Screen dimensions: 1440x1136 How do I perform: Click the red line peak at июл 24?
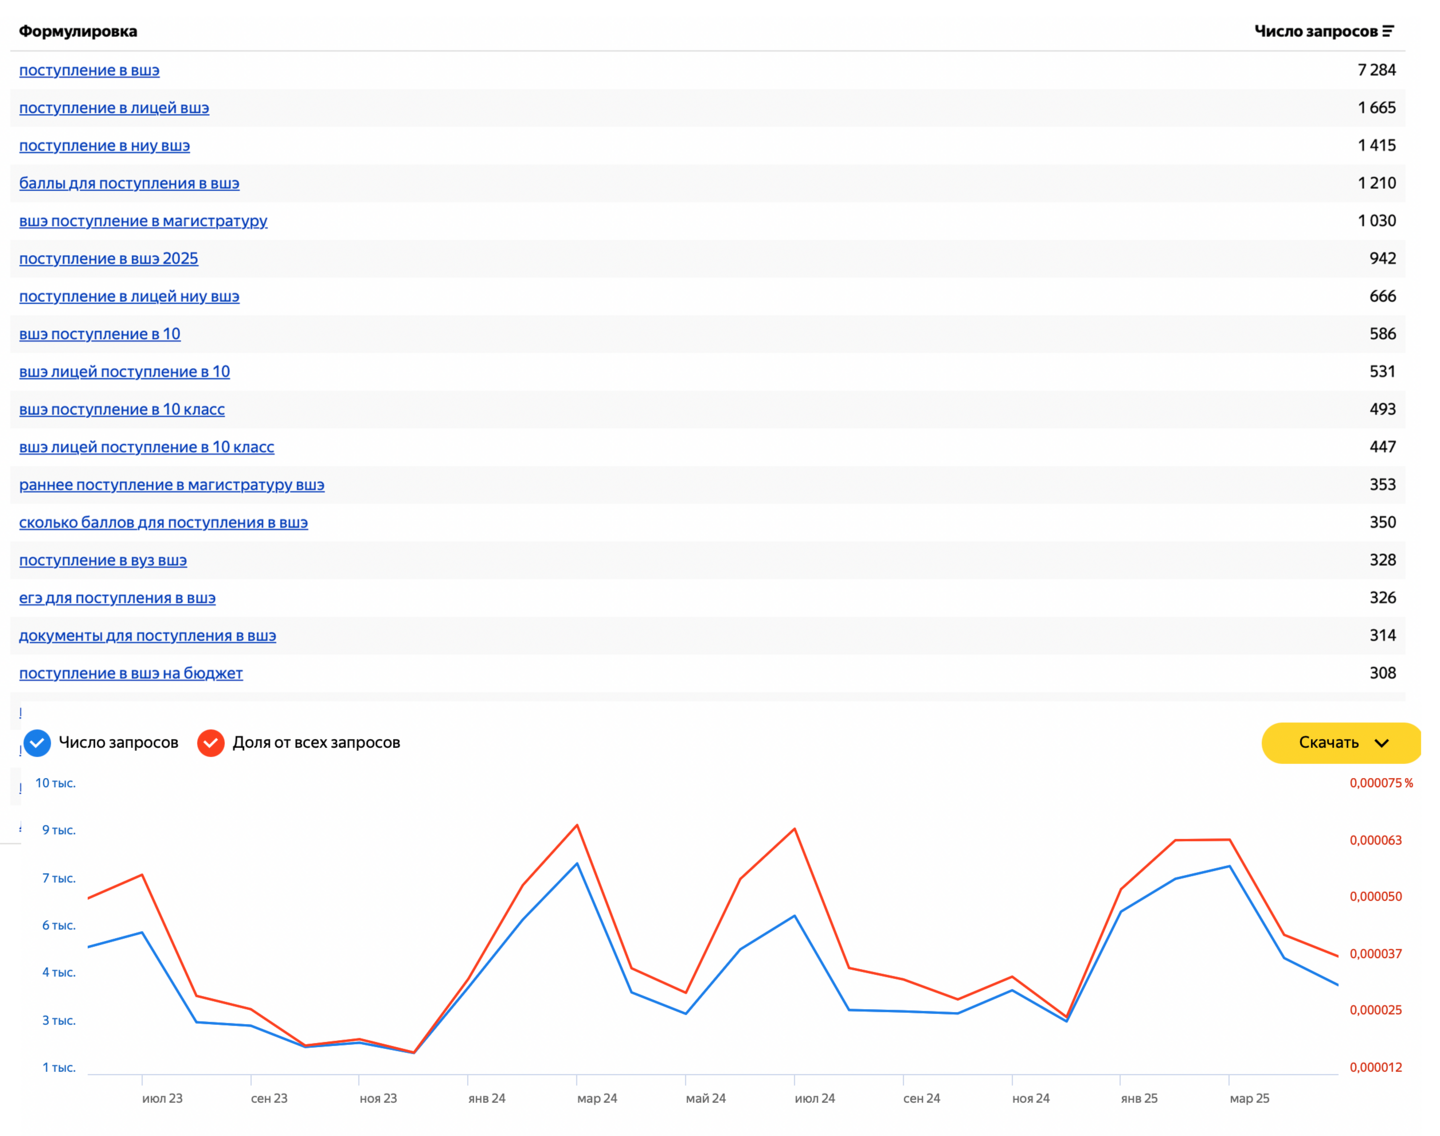[x=795, y=829]
